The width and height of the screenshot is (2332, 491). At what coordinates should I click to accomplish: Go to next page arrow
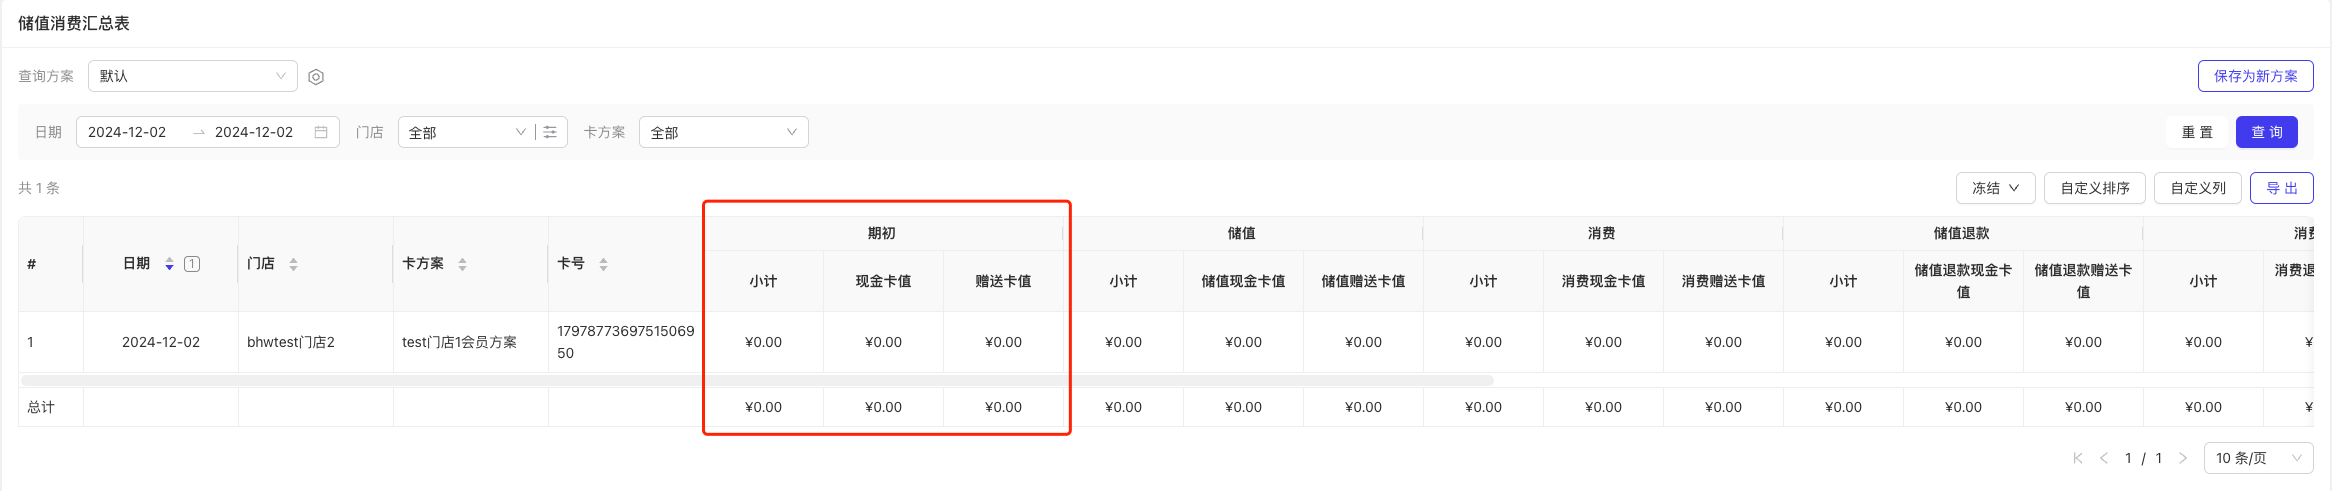(2183, 458)
